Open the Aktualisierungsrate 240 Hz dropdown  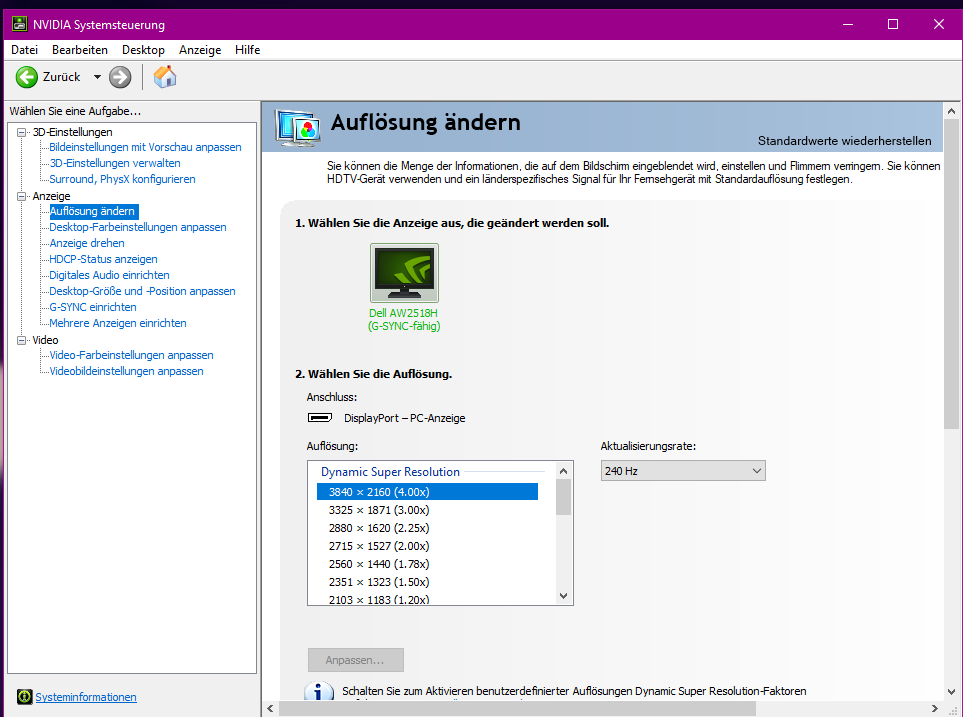(x=683, y=471)
